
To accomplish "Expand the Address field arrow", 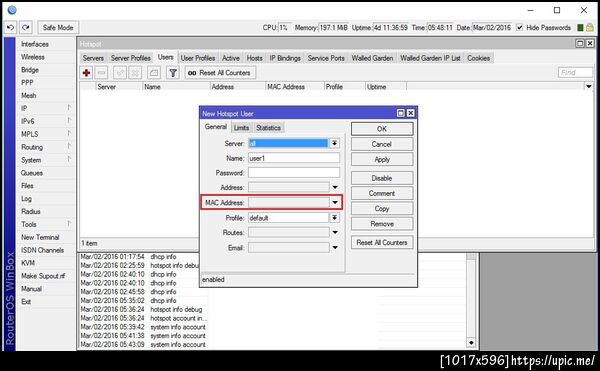I will [x=335, y=187].
